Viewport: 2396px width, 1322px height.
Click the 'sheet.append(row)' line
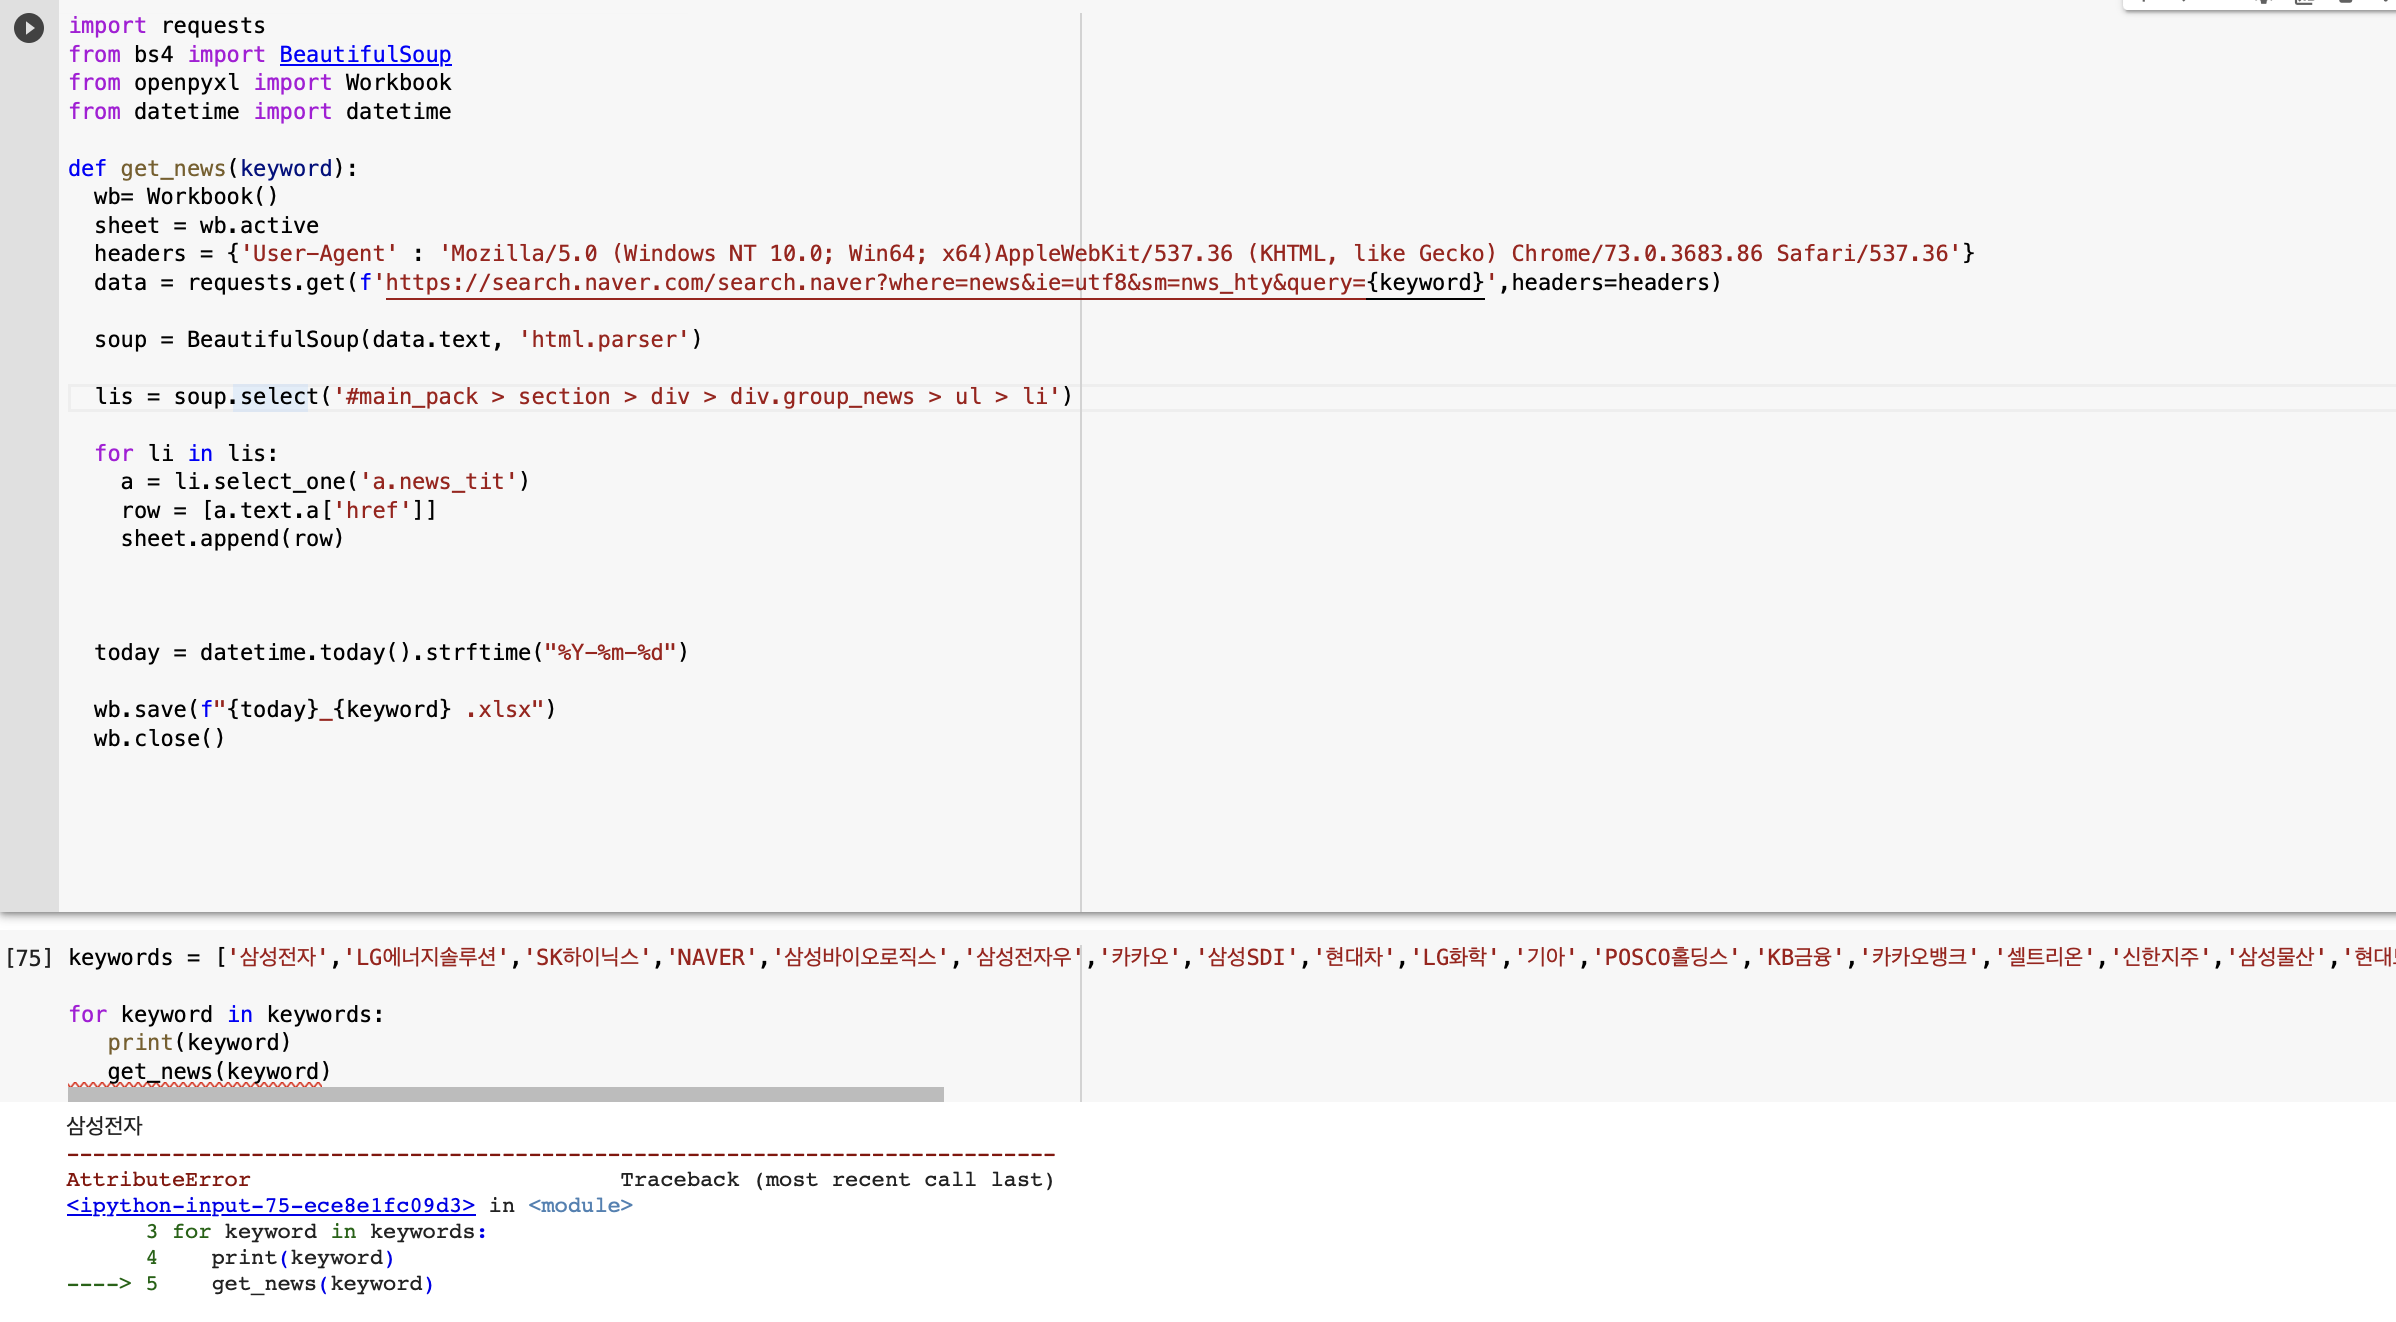pos(233,539)
